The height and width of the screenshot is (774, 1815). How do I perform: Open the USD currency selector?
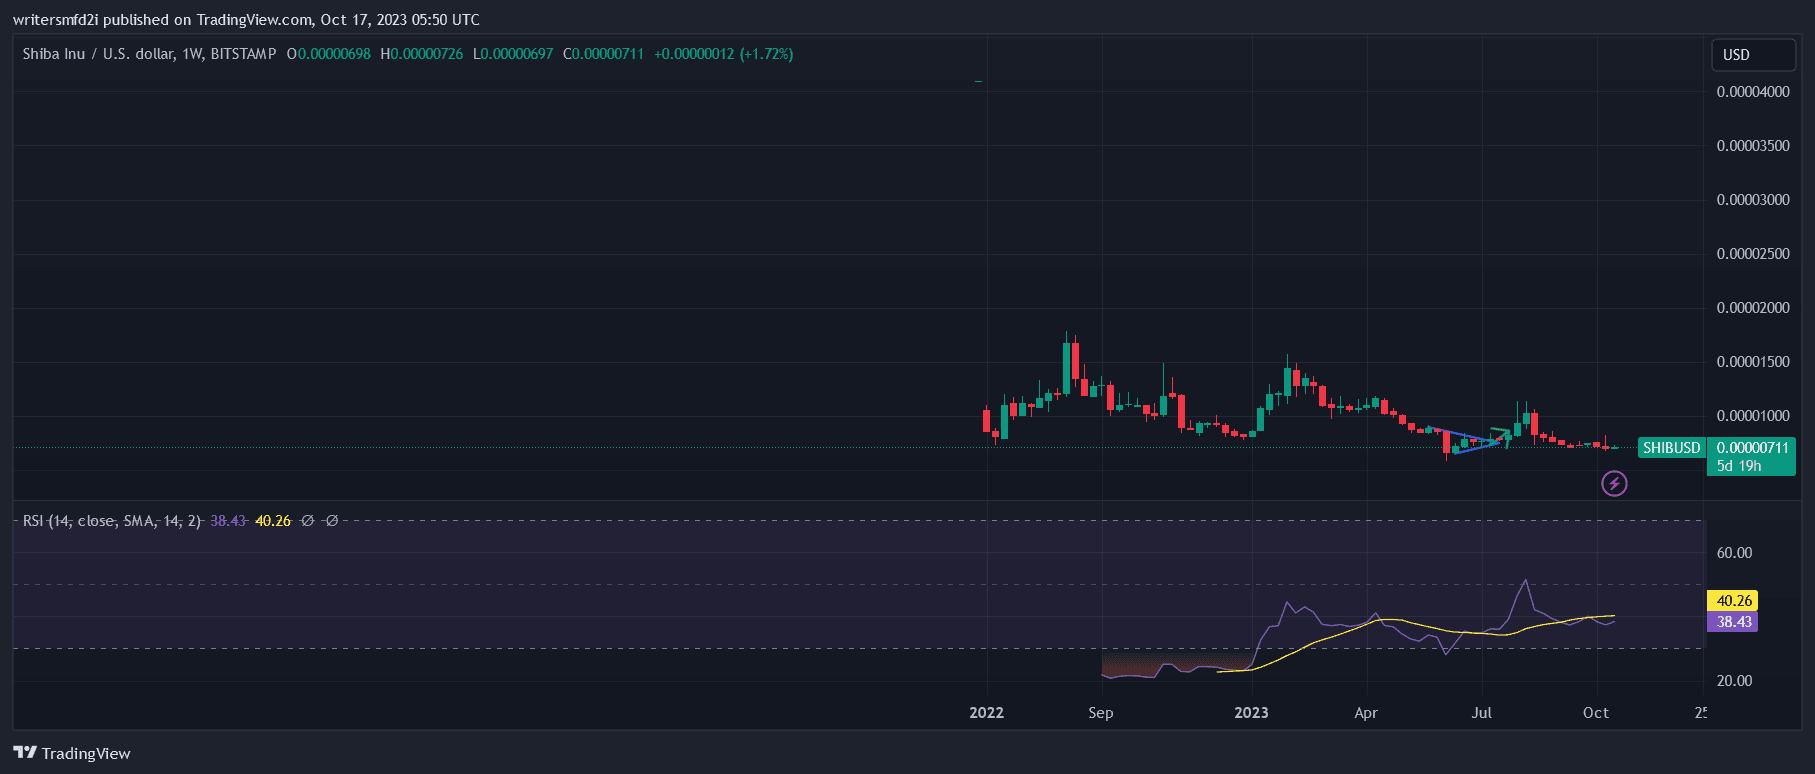point(1752,55)
